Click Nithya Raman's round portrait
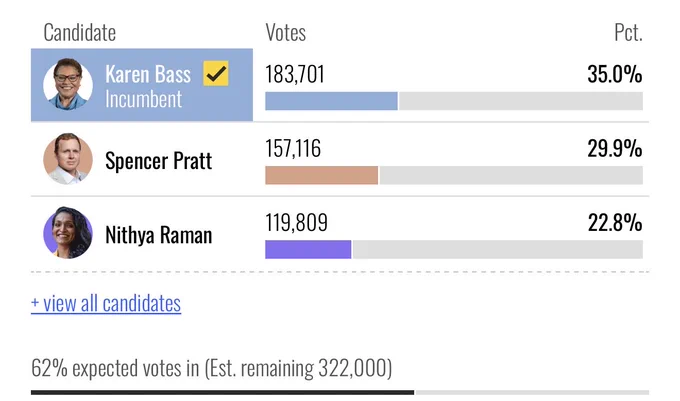The height and width of the screenshot is (401, 680). pyautogui.click(x=68, y=233)
